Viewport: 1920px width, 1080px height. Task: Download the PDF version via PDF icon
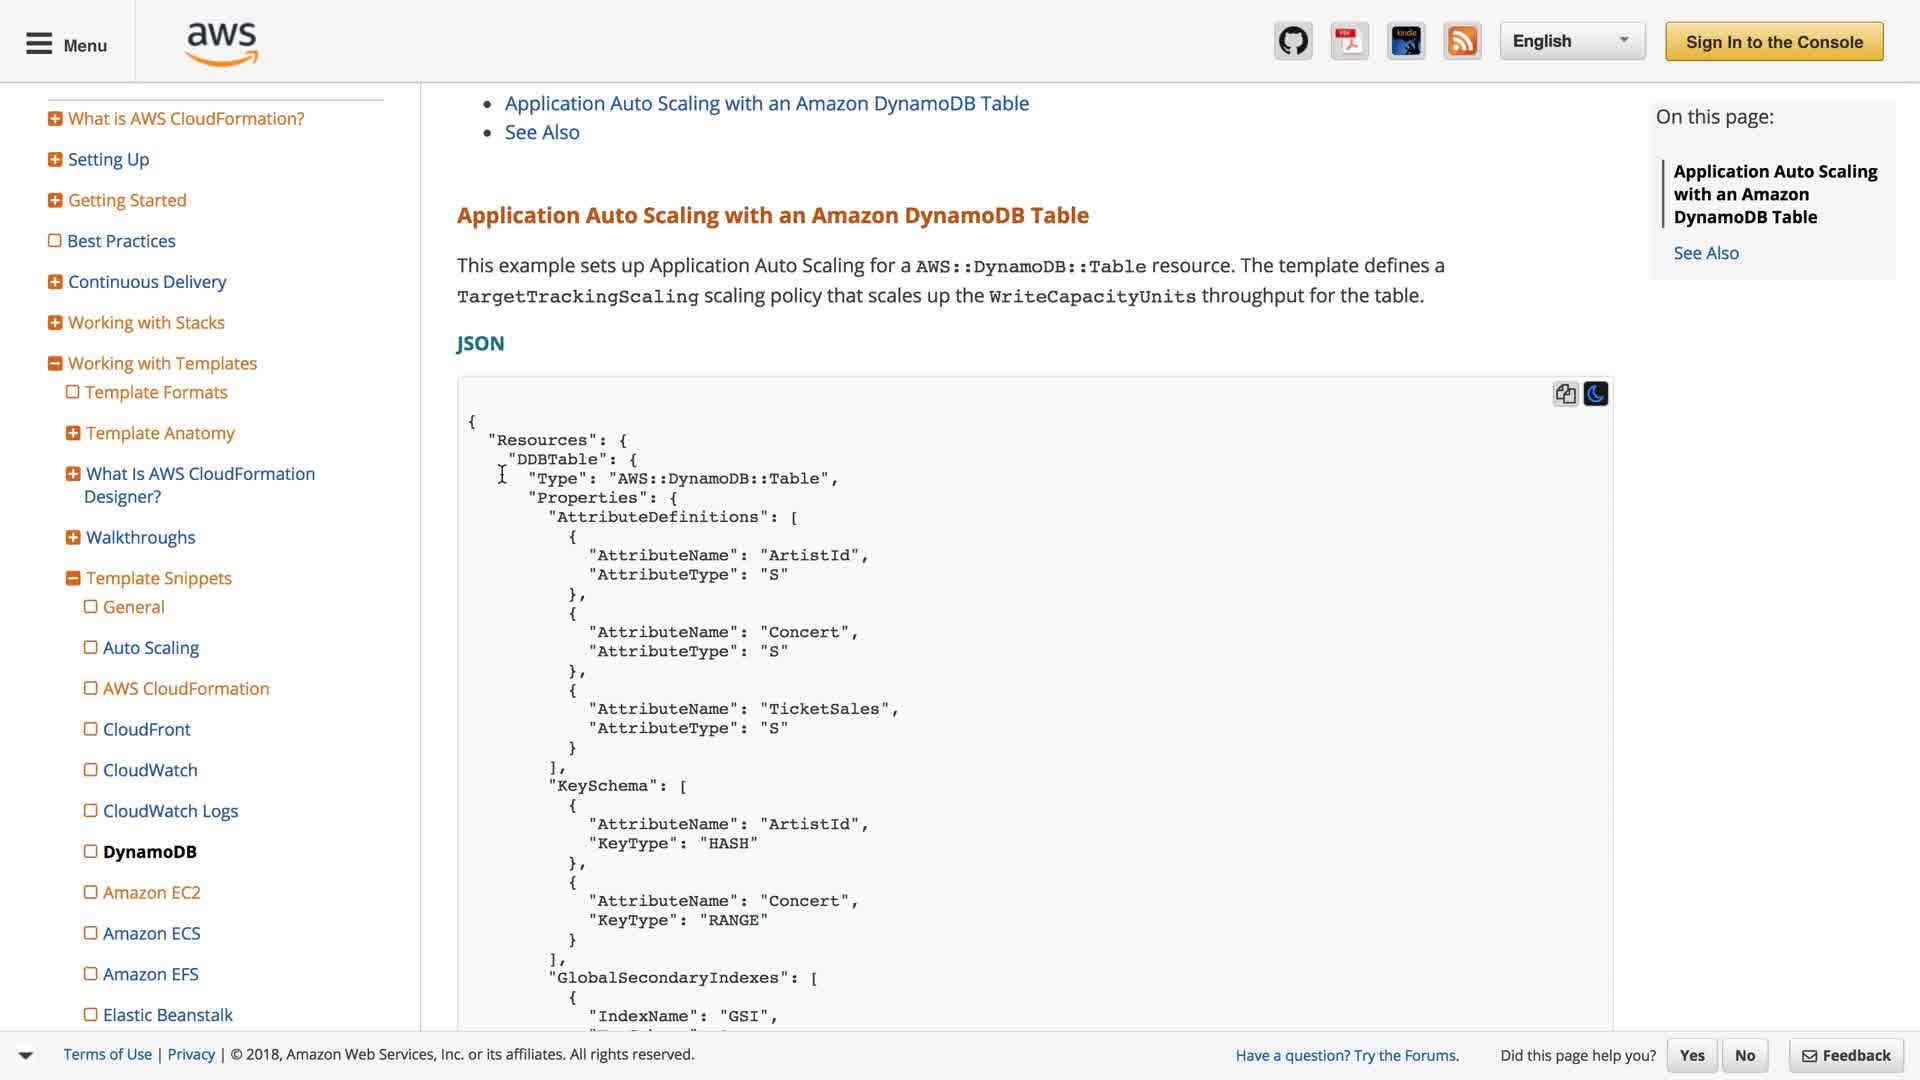coord(1349,42)
